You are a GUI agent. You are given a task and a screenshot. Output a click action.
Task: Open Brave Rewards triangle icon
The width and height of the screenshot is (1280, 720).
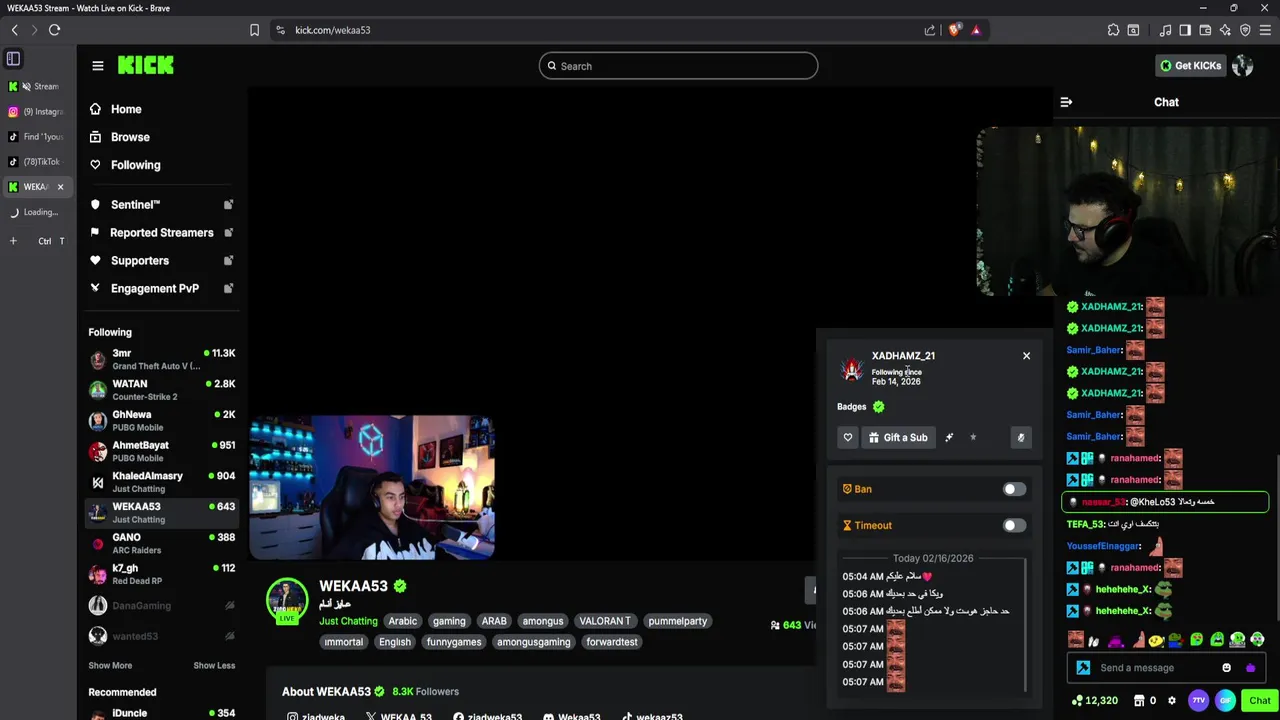(976, 30)
